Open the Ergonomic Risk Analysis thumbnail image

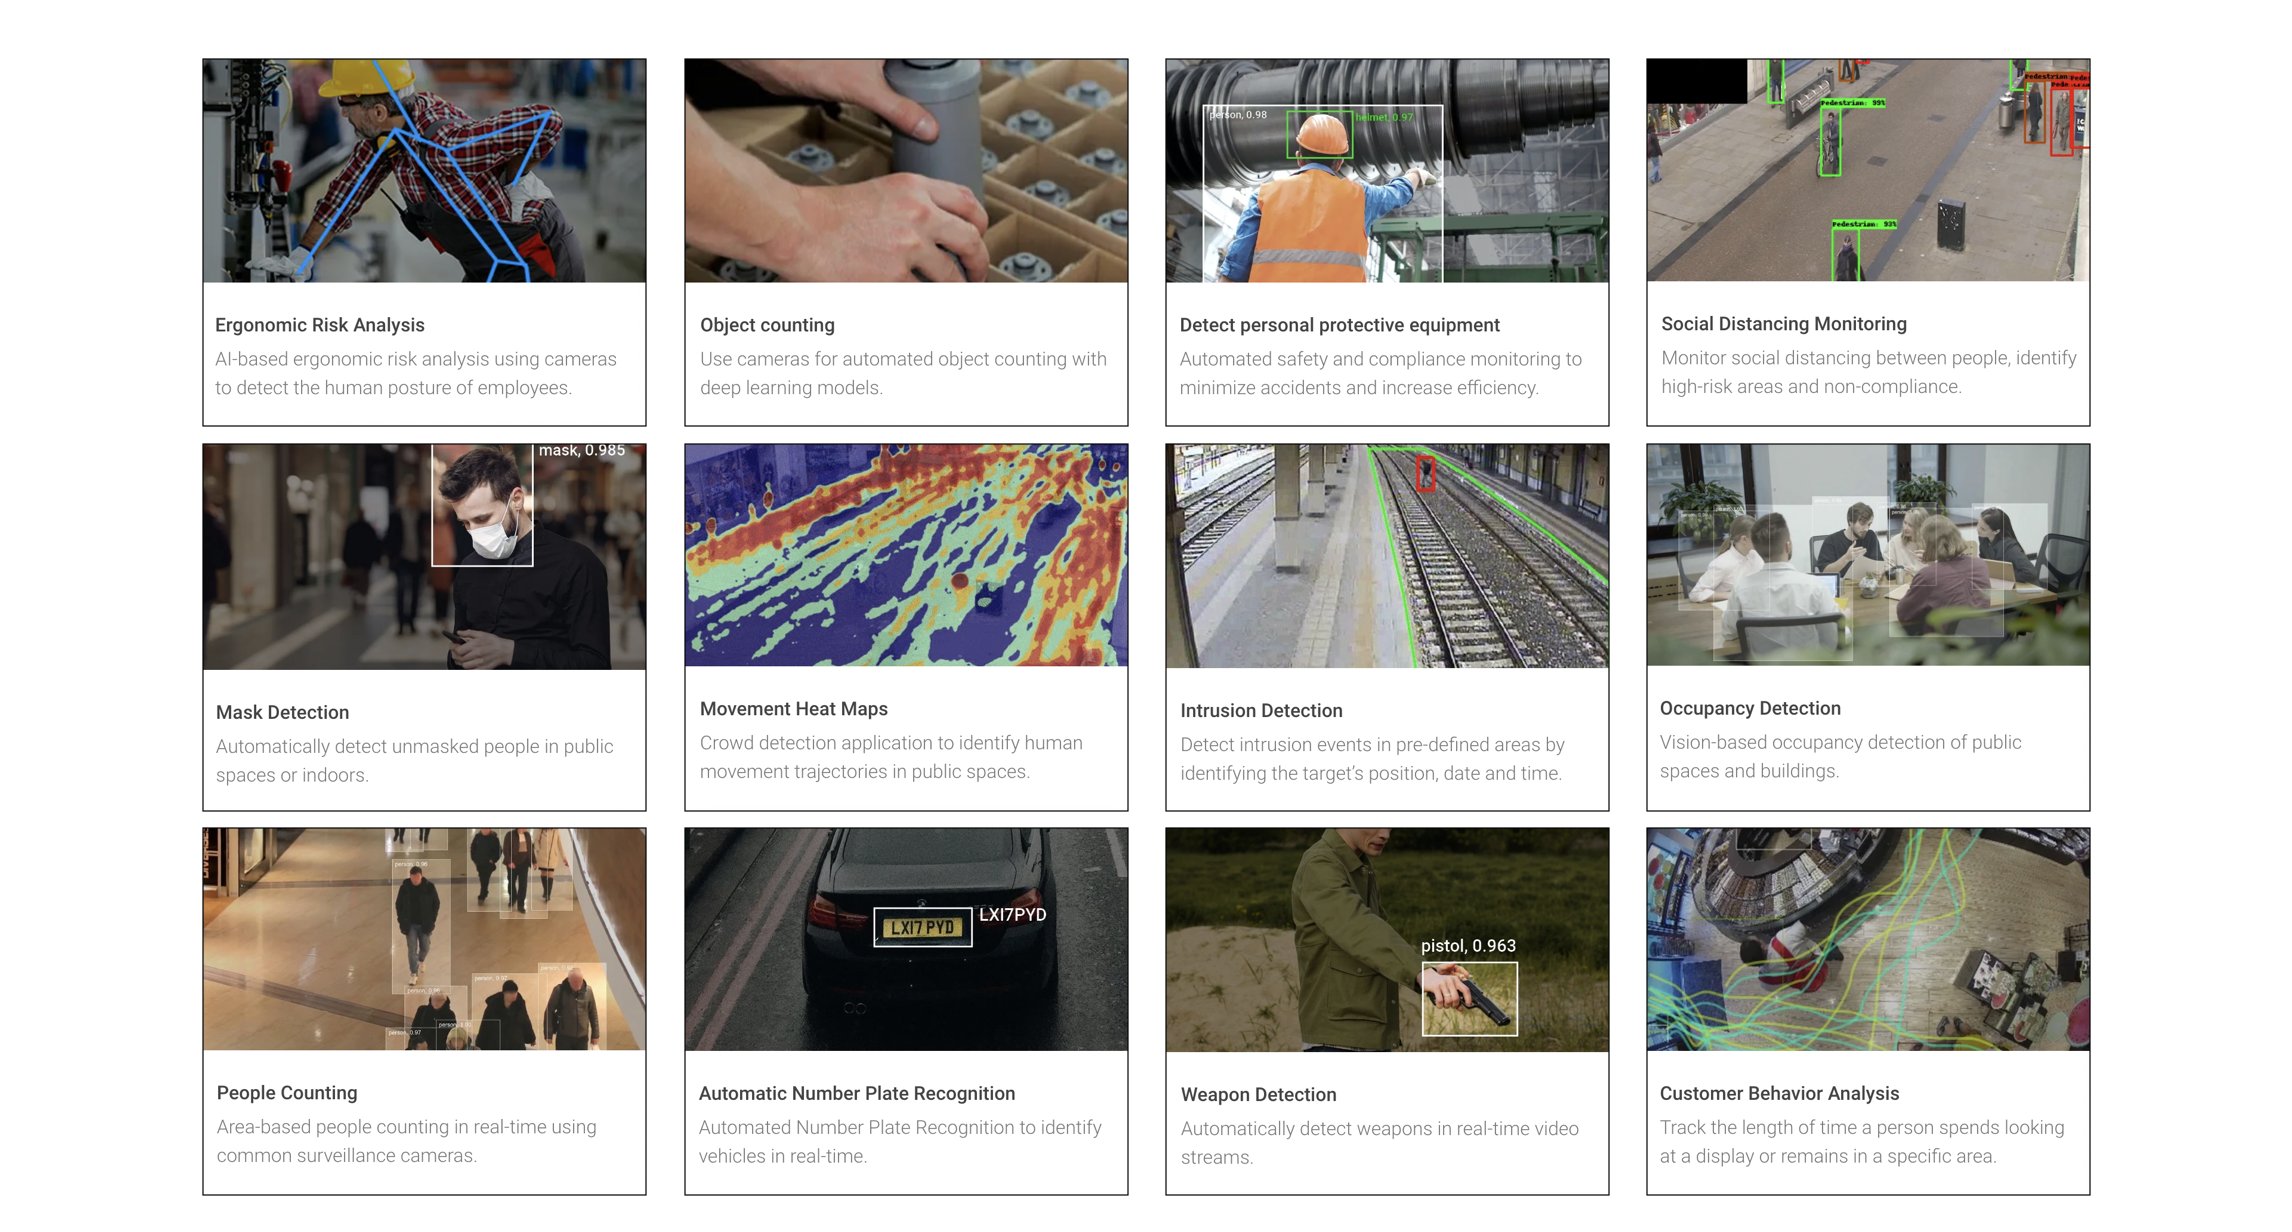point(424,170)
